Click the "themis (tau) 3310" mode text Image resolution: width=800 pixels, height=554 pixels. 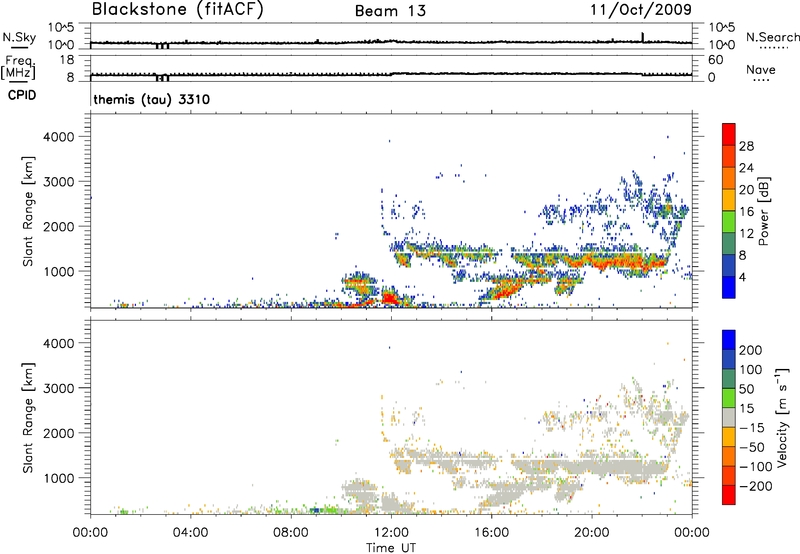click(152, 99)
